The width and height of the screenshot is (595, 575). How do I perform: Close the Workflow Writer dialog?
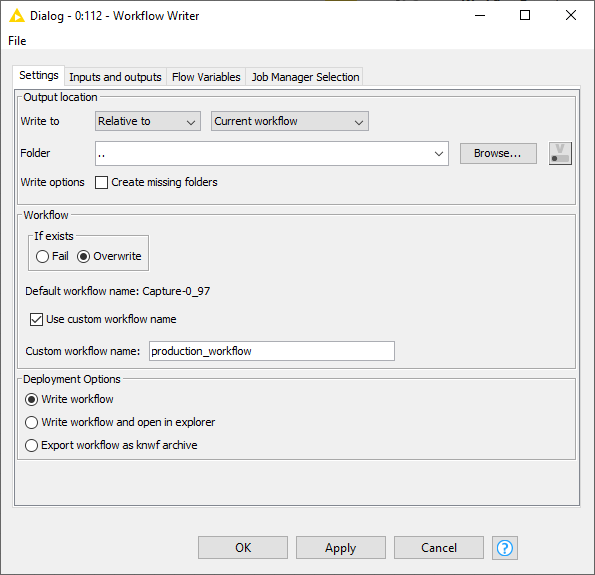point(571,16)
